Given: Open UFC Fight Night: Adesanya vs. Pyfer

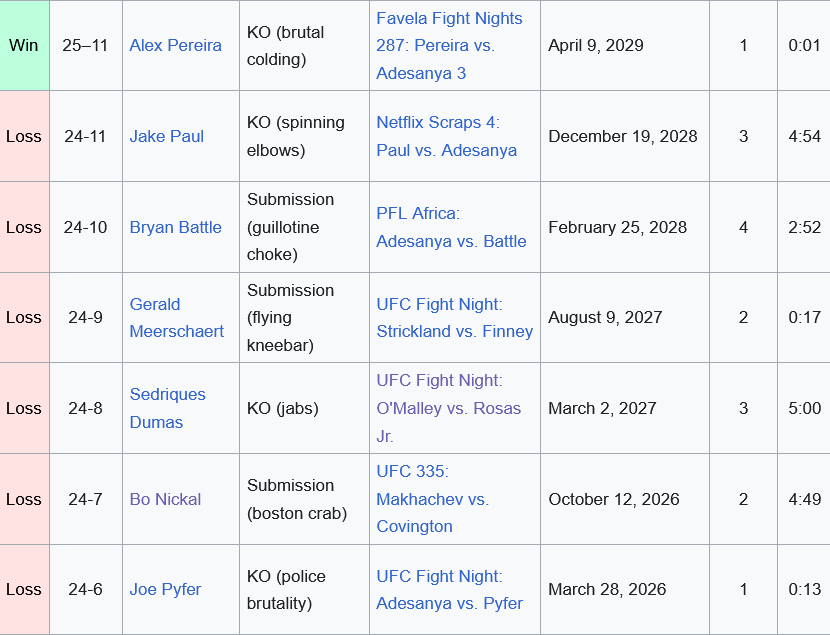Looking at the screenshot, I should (x=449, y=589).
